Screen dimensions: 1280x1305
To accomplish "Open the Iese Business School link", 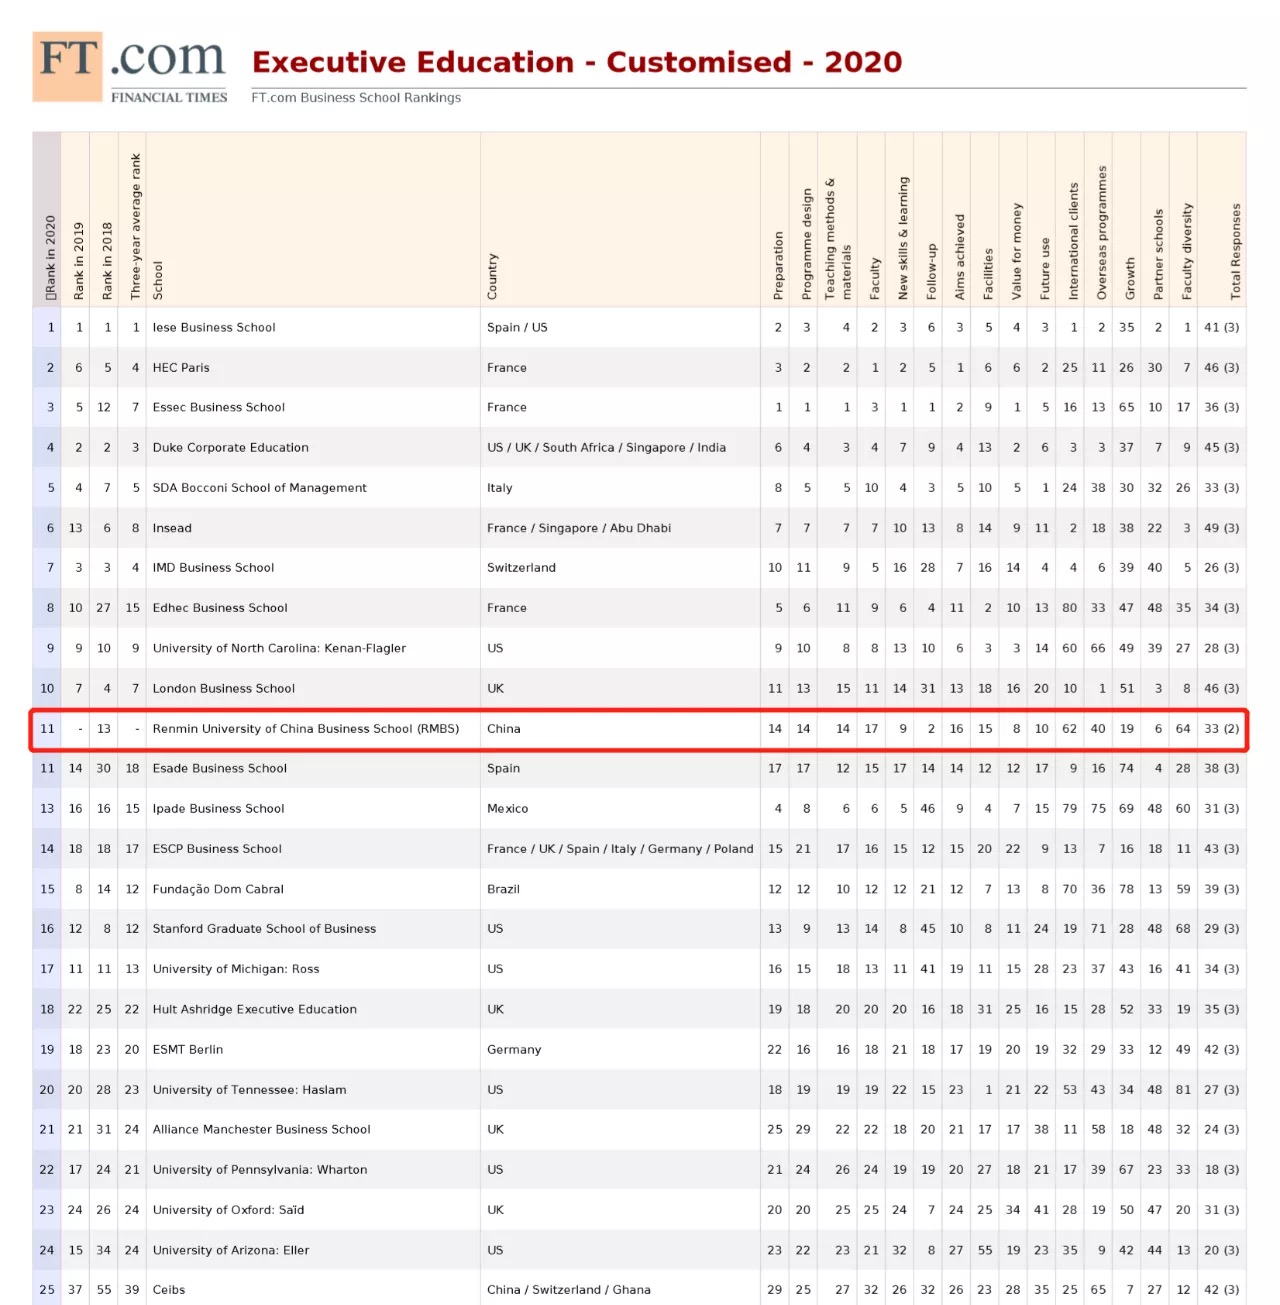I will coord(214,327).
